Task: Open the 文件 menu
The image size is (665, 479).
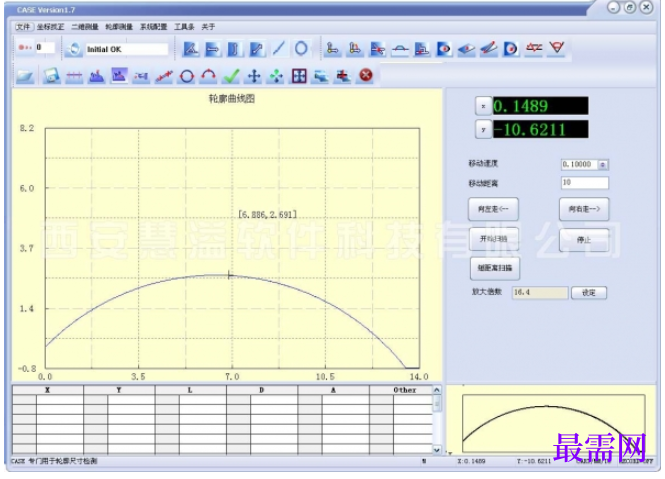Action: pos(23,27)
